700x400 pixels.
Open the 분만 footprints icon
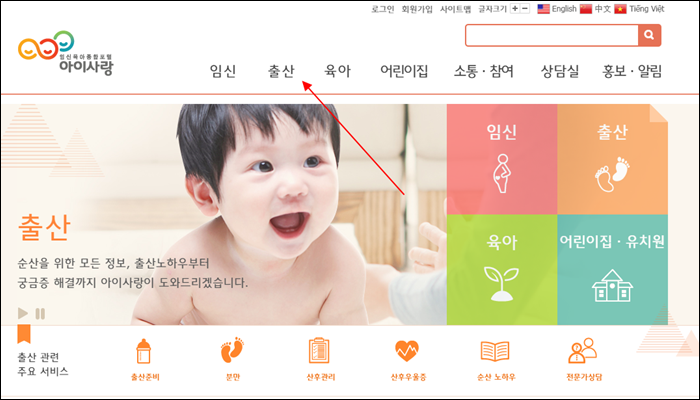tap(232, 350)
